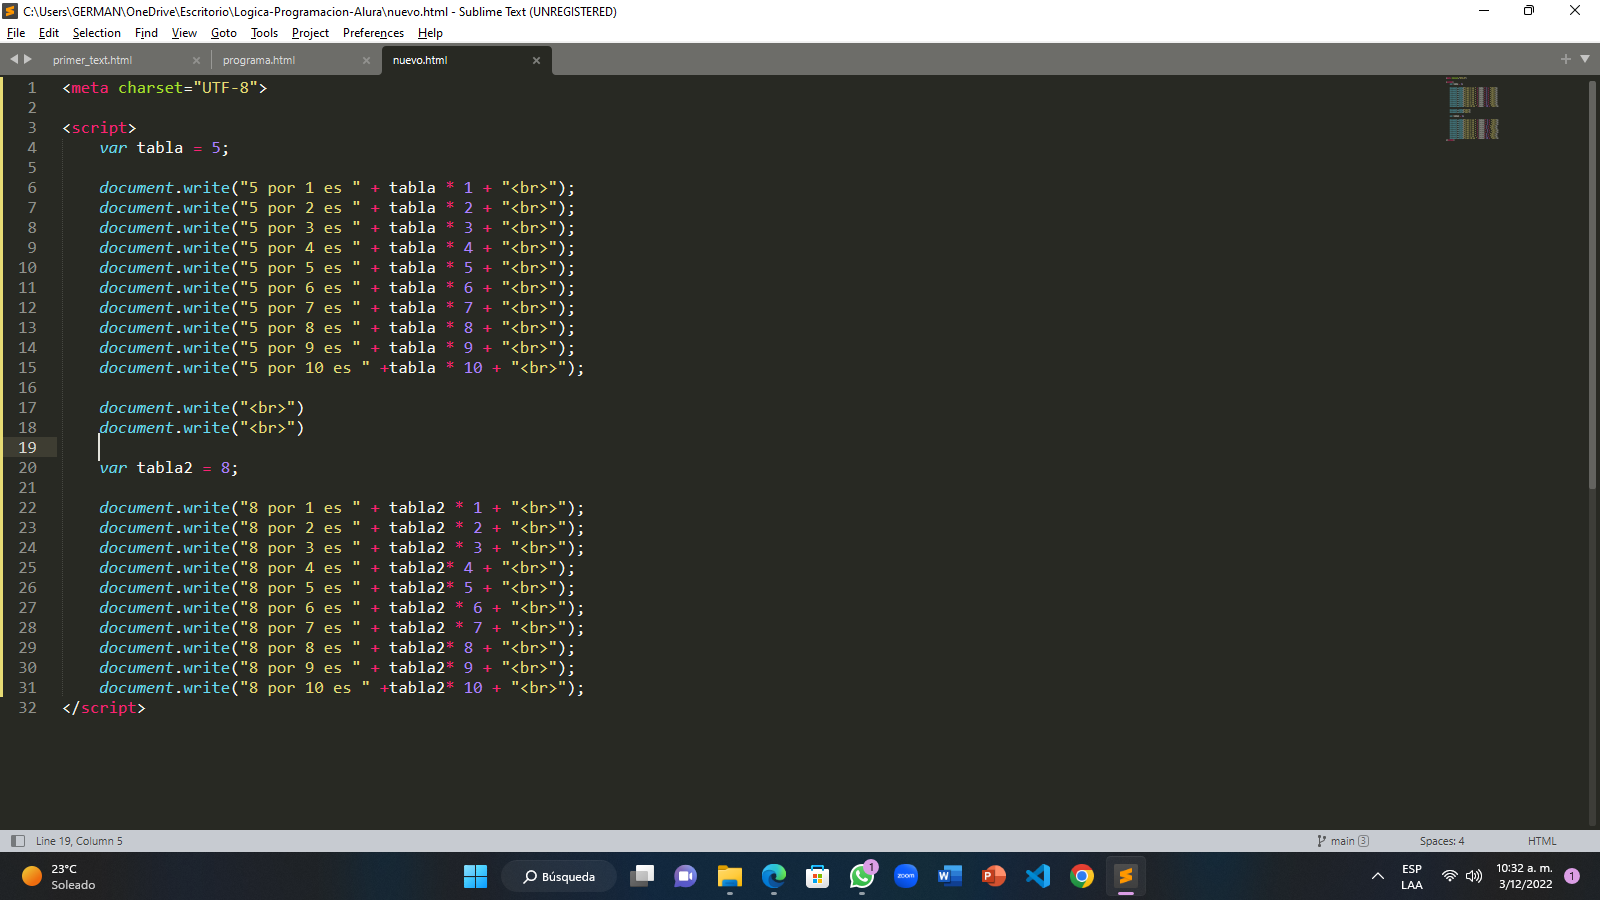Image resolution: width=1600 pixels, height=900 pixels.
Task: Open the Preferences menu
Action: (373, 33)
